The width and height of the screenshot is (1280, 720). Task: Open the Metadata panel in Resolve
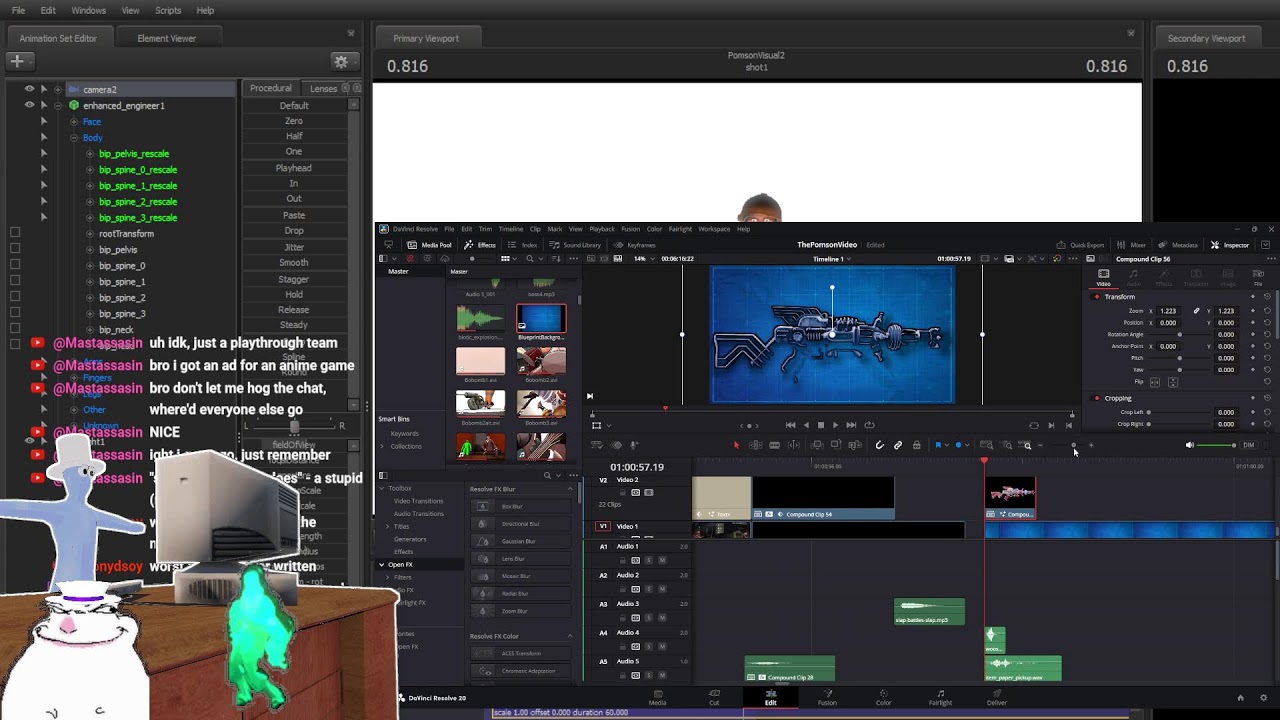coord(1179,245)
